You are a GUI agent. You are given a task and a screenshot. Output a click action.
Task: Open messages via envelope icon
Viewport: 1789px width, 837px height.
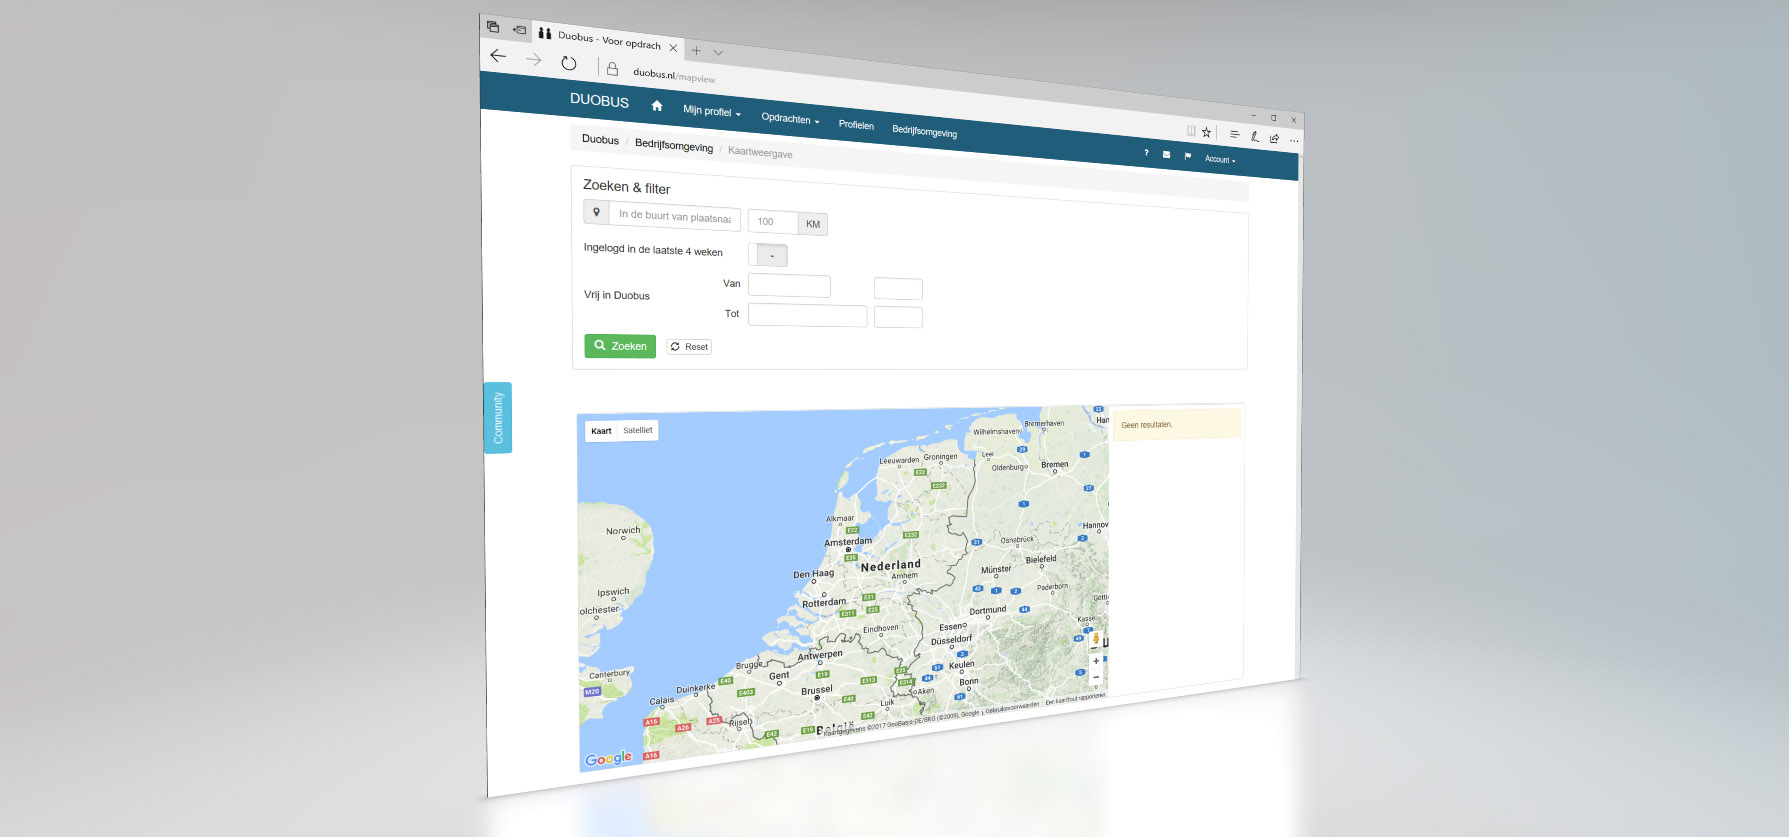(x=1166, y=155)
